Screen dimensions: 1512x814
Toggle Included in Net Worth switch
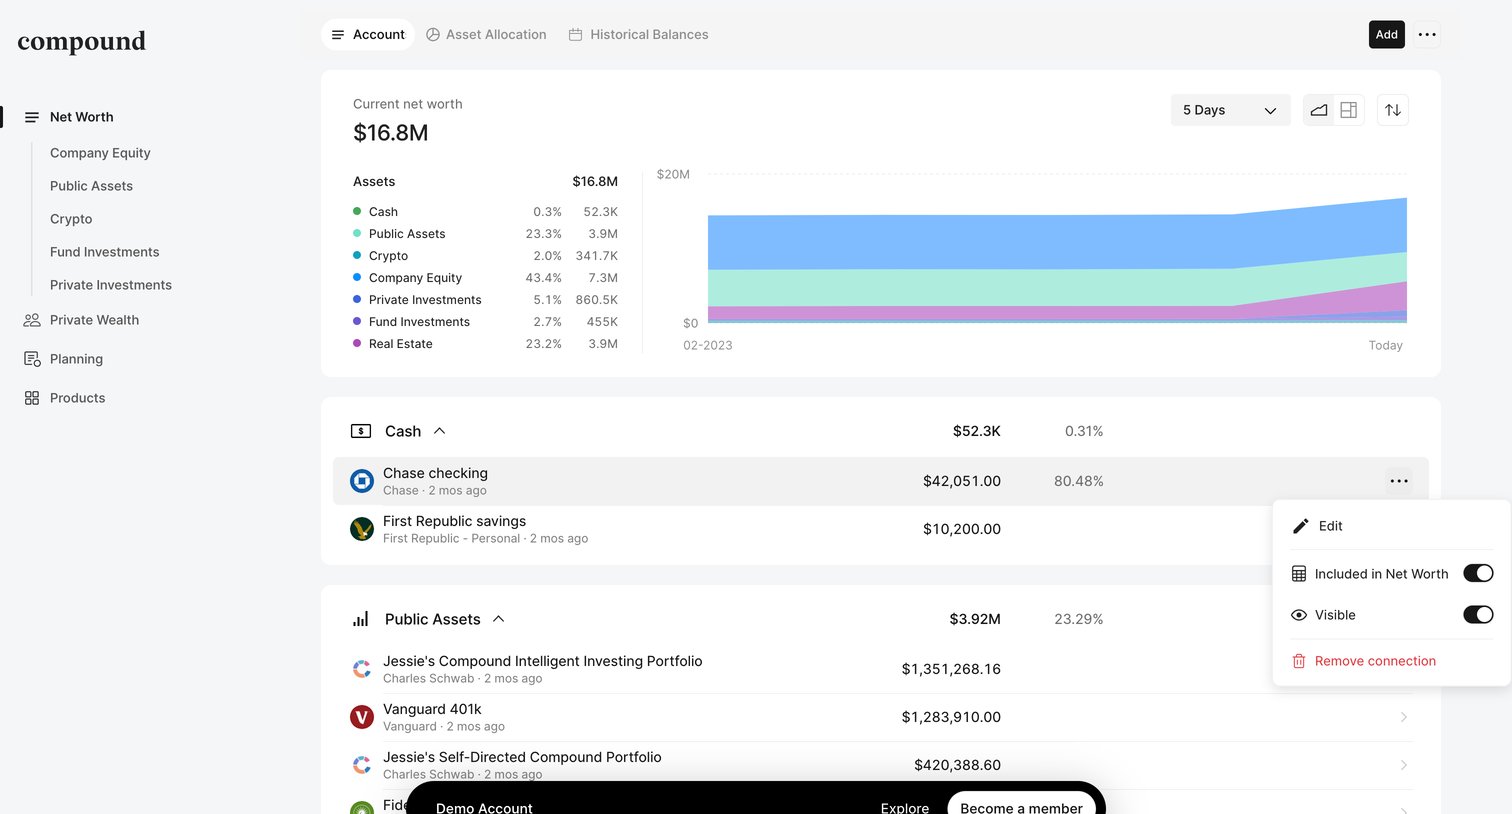1478,573
